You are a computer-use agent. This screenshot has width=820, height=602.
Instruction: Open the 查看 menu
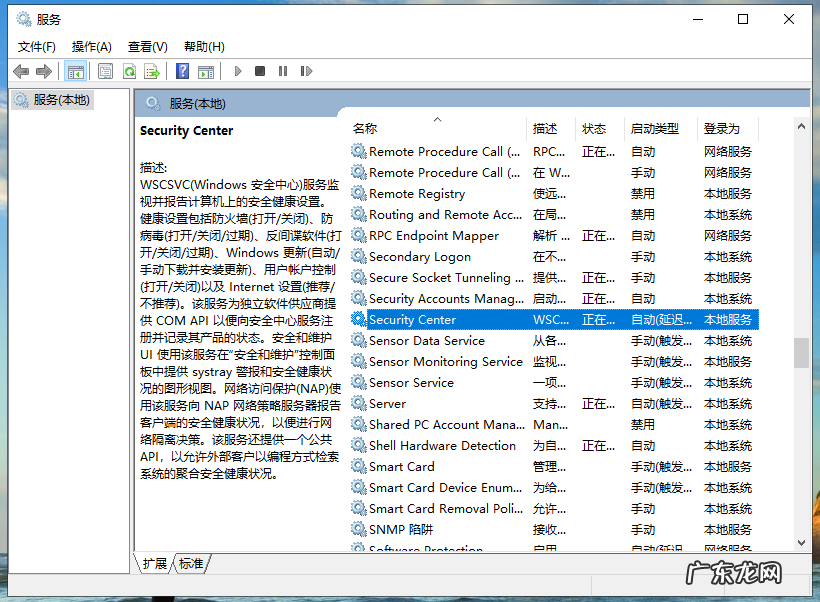(146, 46)
